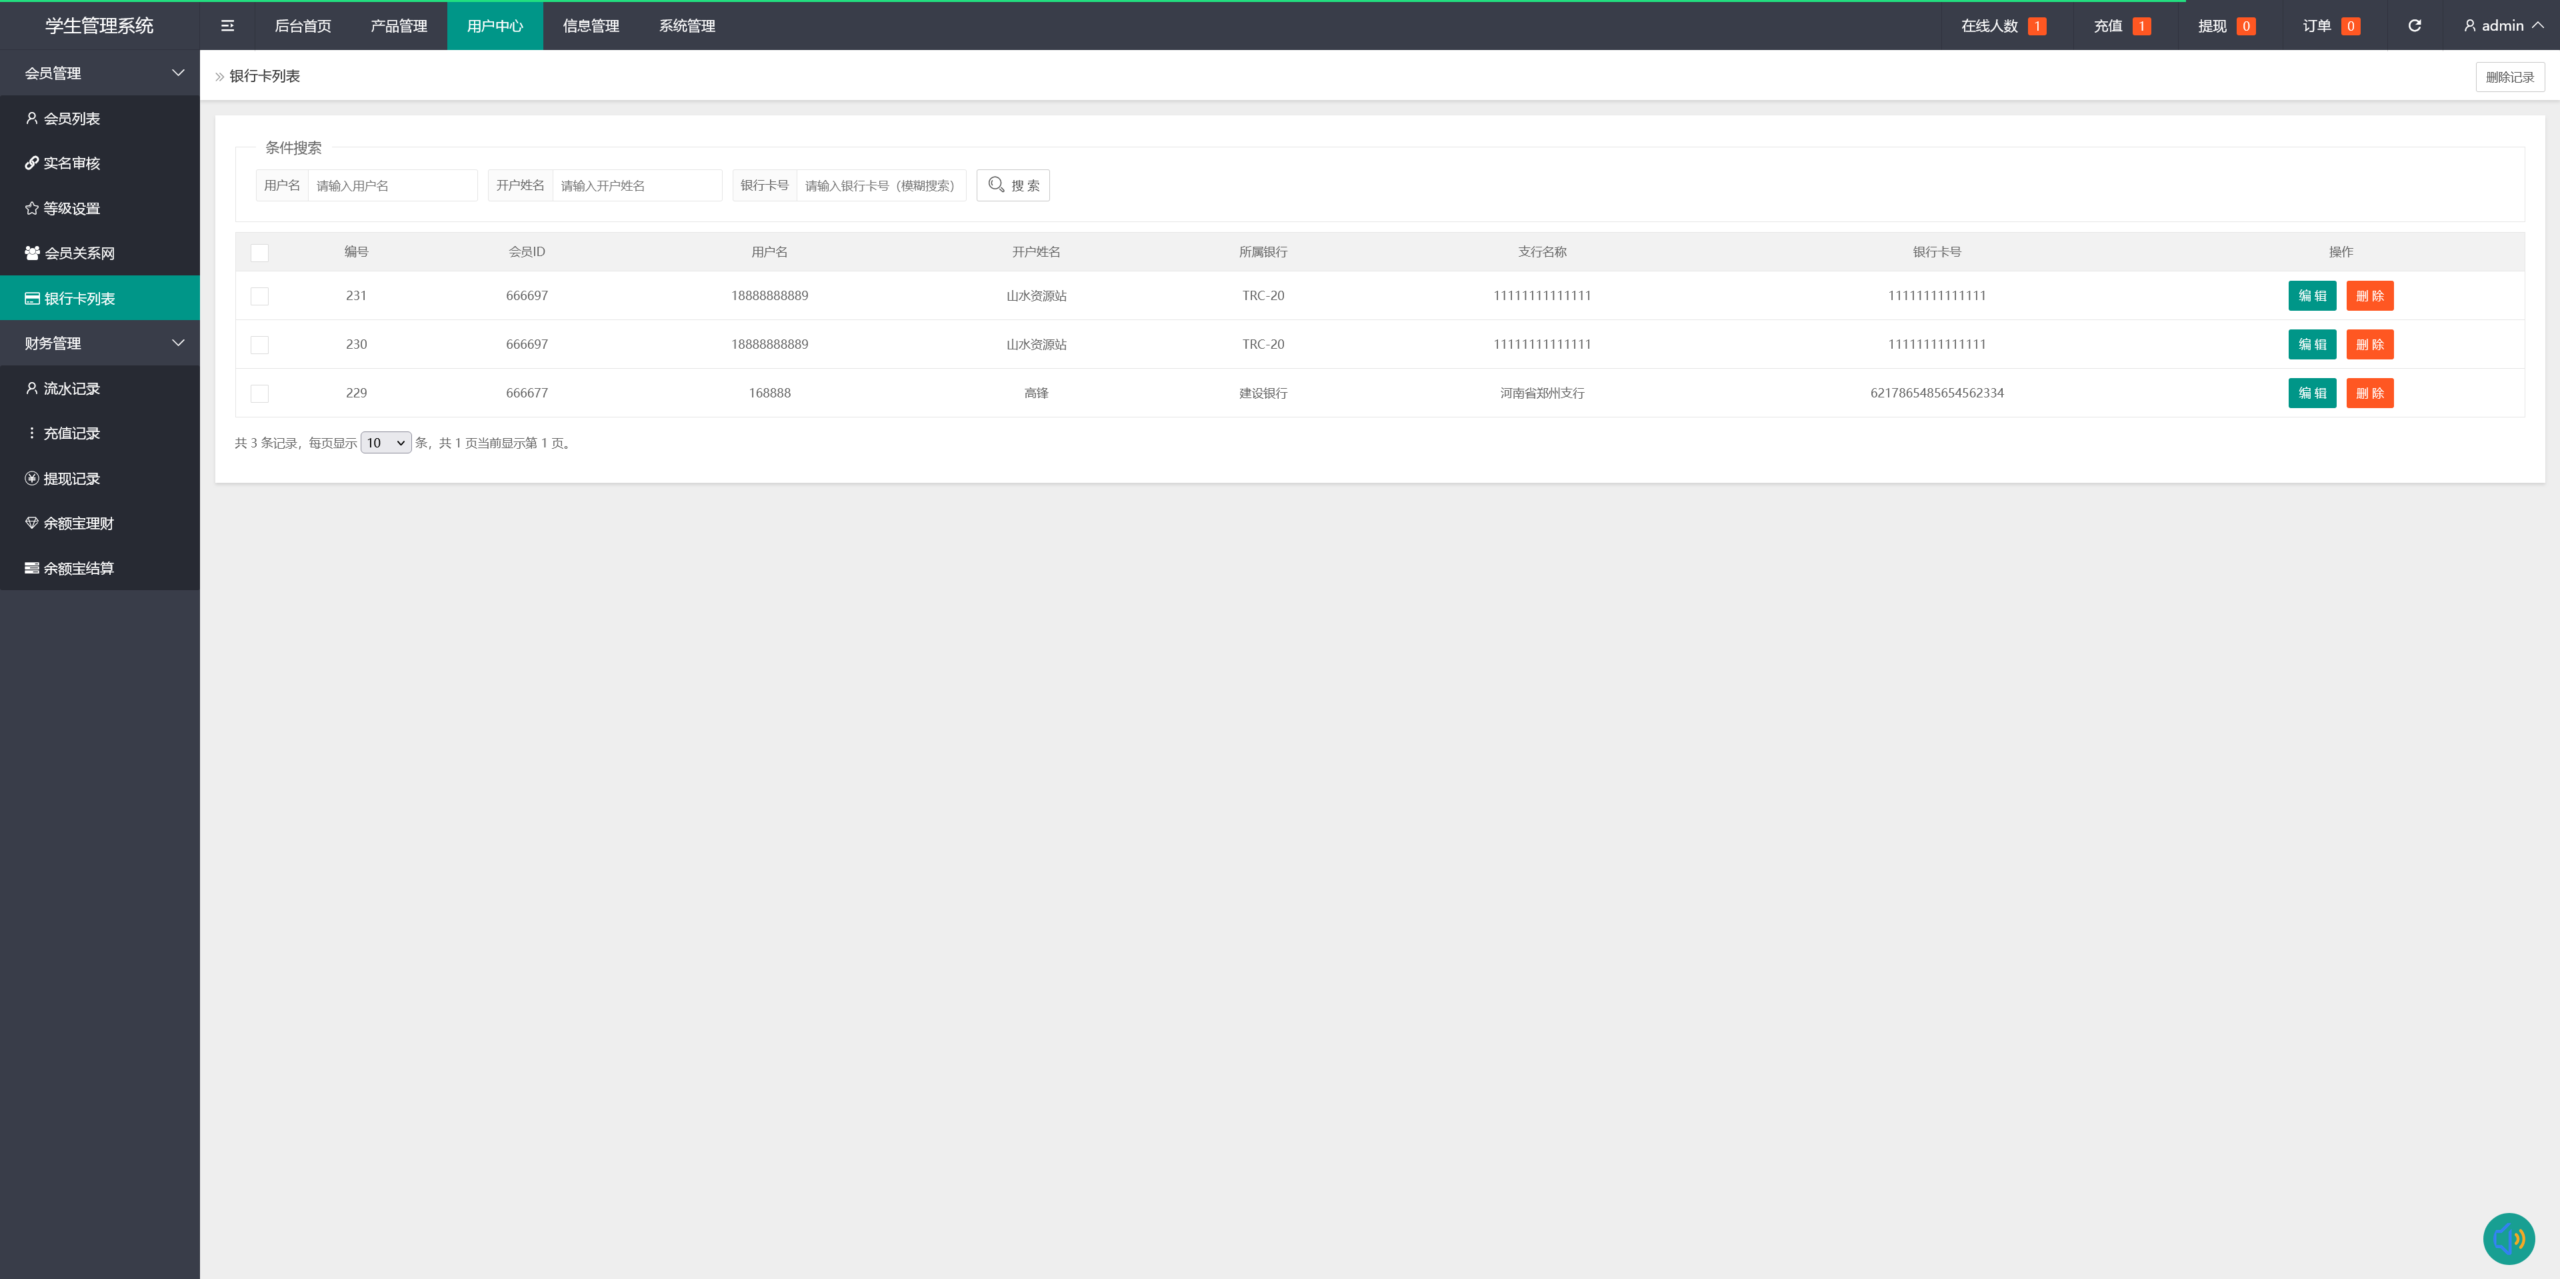Toggle the select-all checkbox in table header
The image size is (2560, 1279).
point(260,253)
